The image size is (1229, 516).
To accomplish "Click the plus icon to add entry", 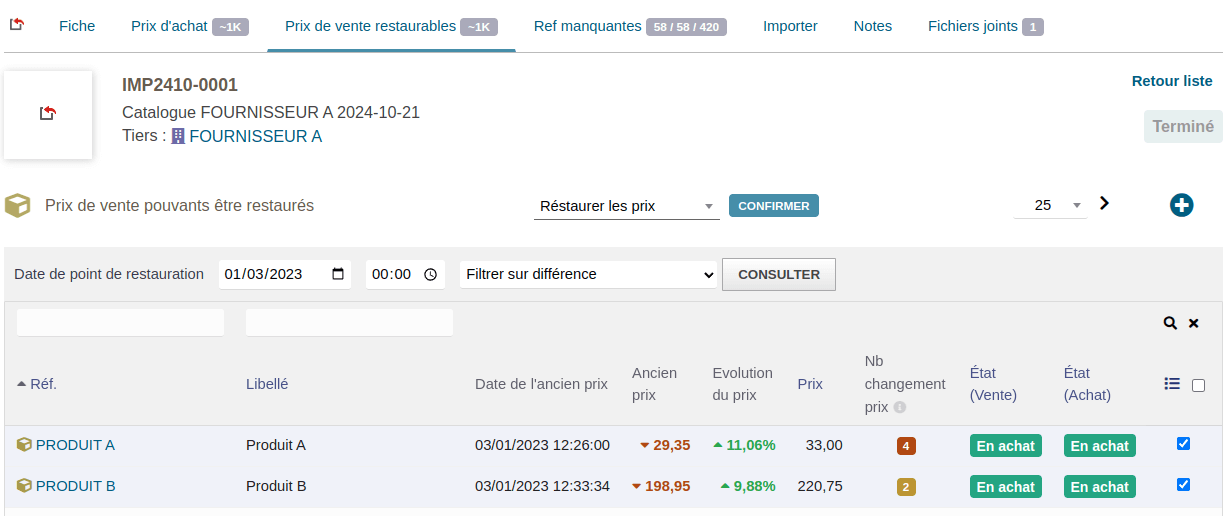I will [1181, 205].
